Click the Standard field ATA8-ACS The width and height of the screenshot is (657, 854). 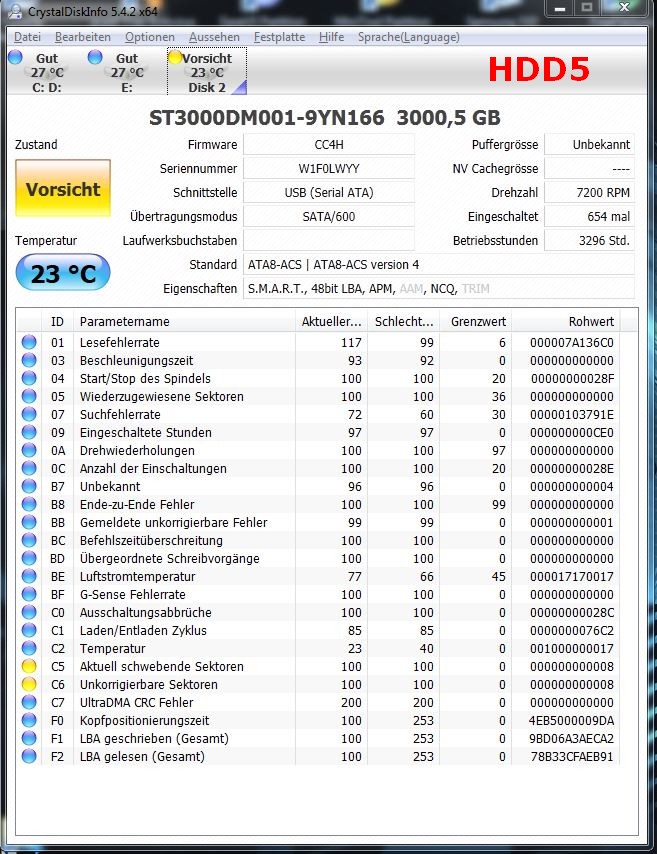439,265
